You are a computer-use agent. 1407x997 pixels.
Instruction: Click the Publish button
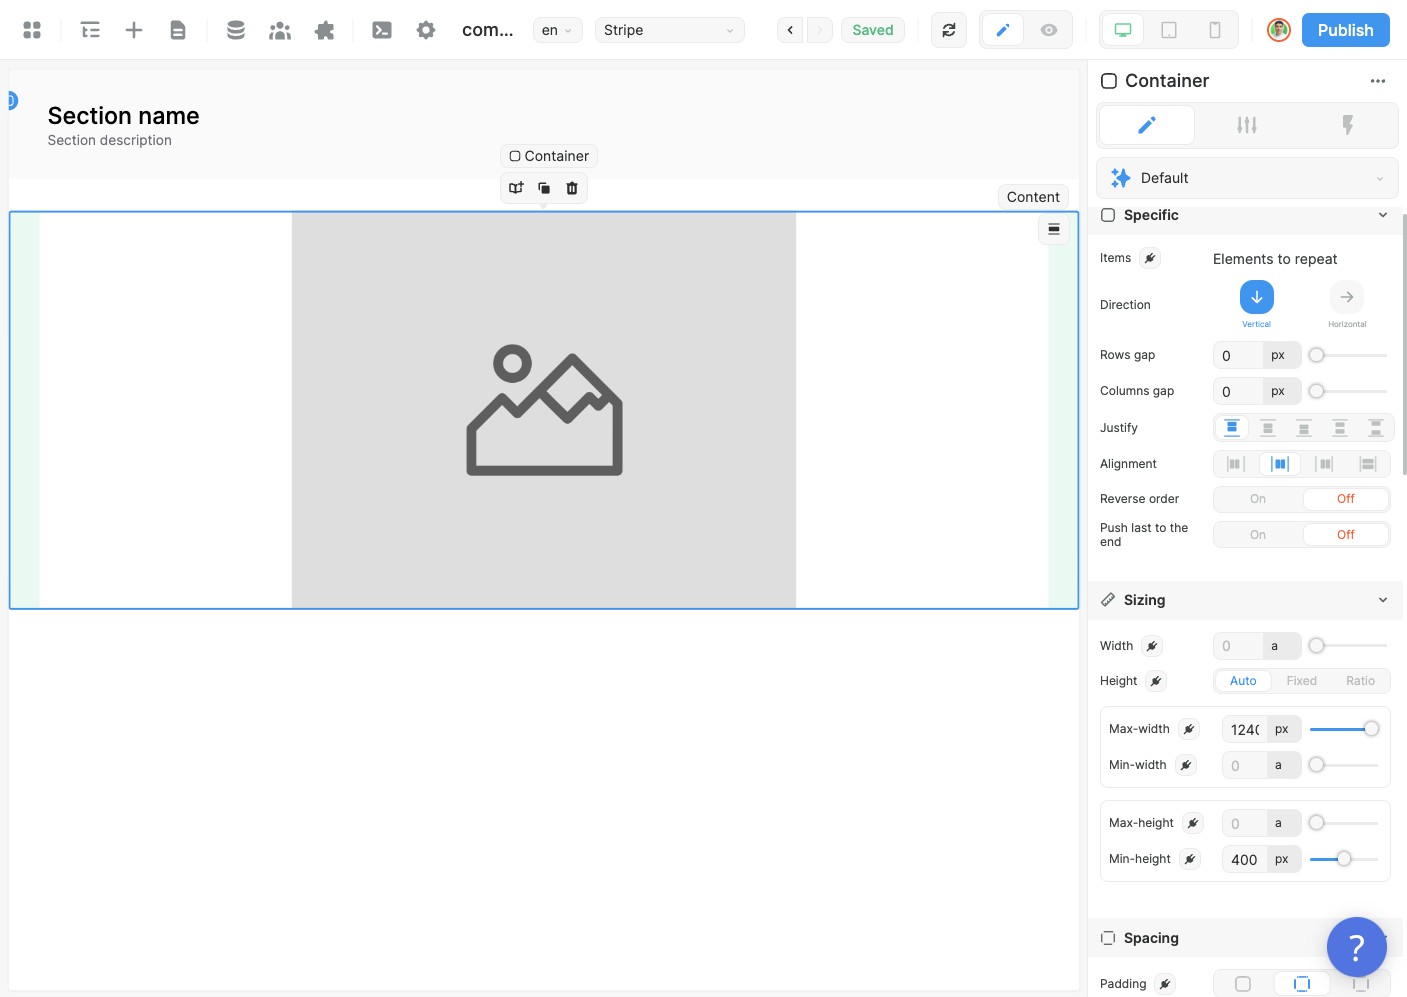pyautogui.click(x=1345, y=30)
